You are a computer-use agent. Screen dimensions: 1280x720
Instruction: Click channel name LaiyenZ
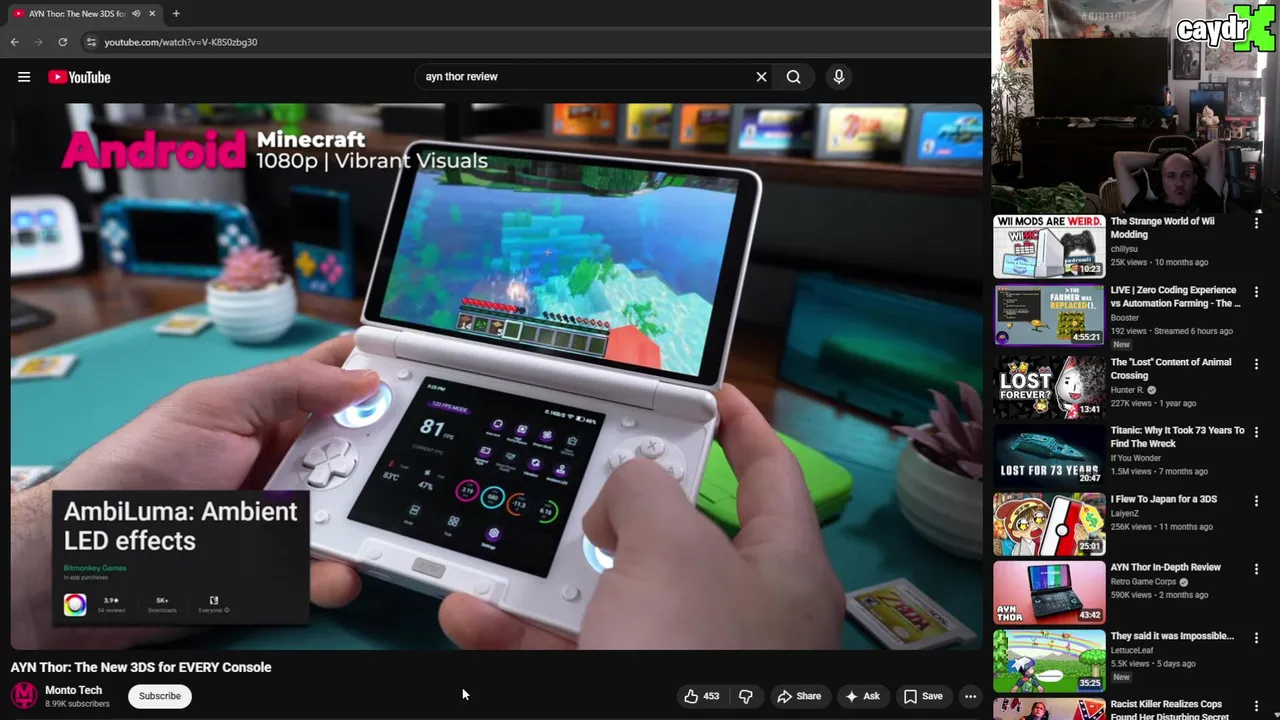tap(1125, 513)
